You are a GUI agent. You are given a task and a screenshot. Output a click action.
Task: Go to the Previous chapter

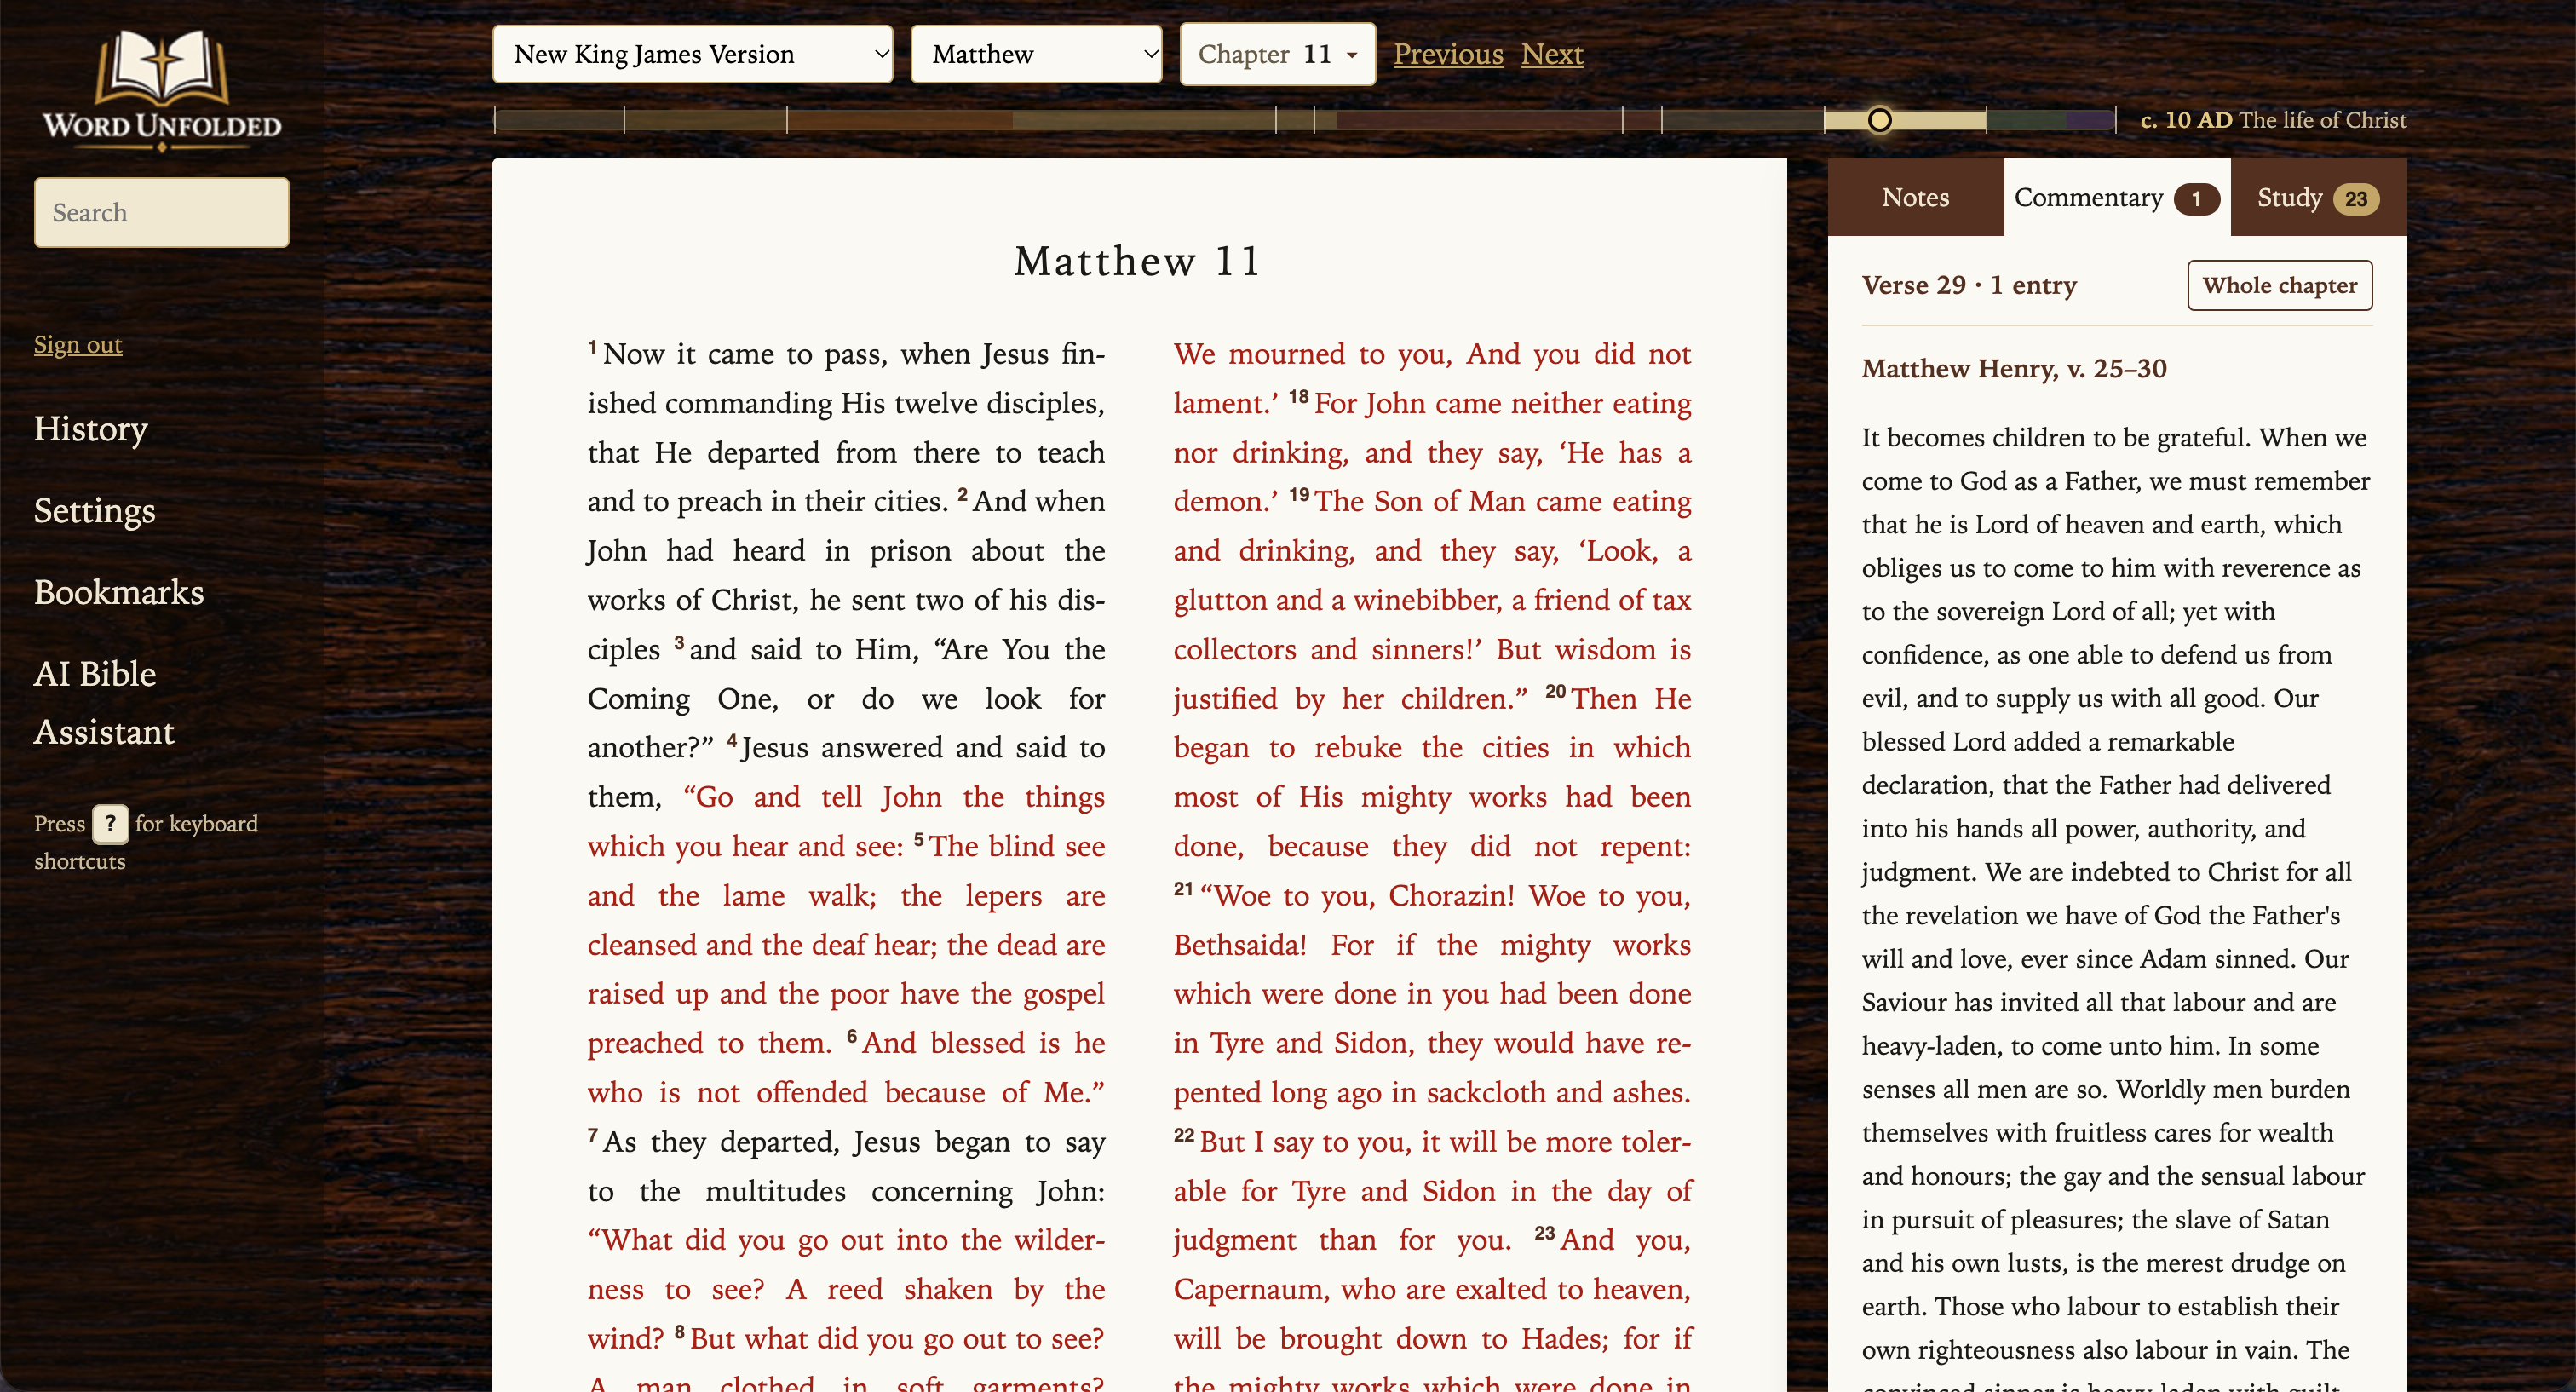pos(1448,54)
